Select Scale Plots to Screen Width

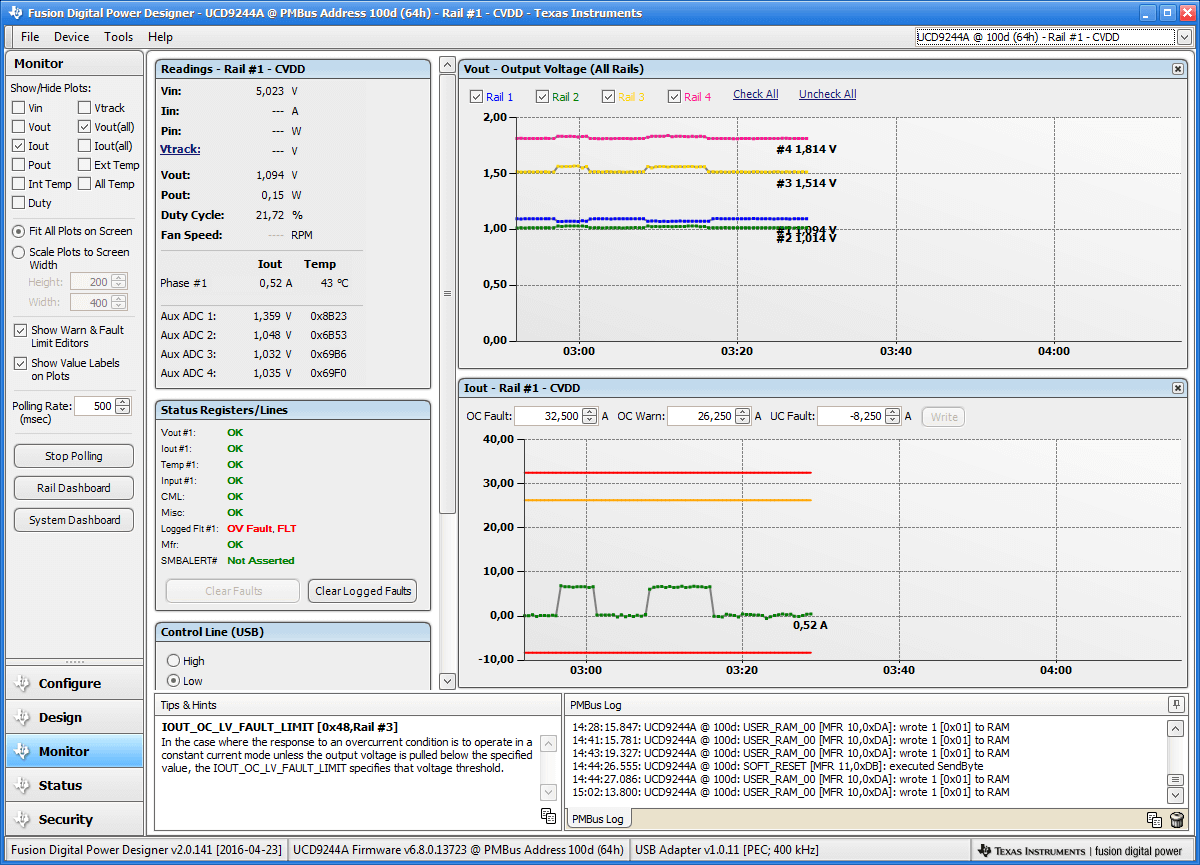[x=18, y=253]
